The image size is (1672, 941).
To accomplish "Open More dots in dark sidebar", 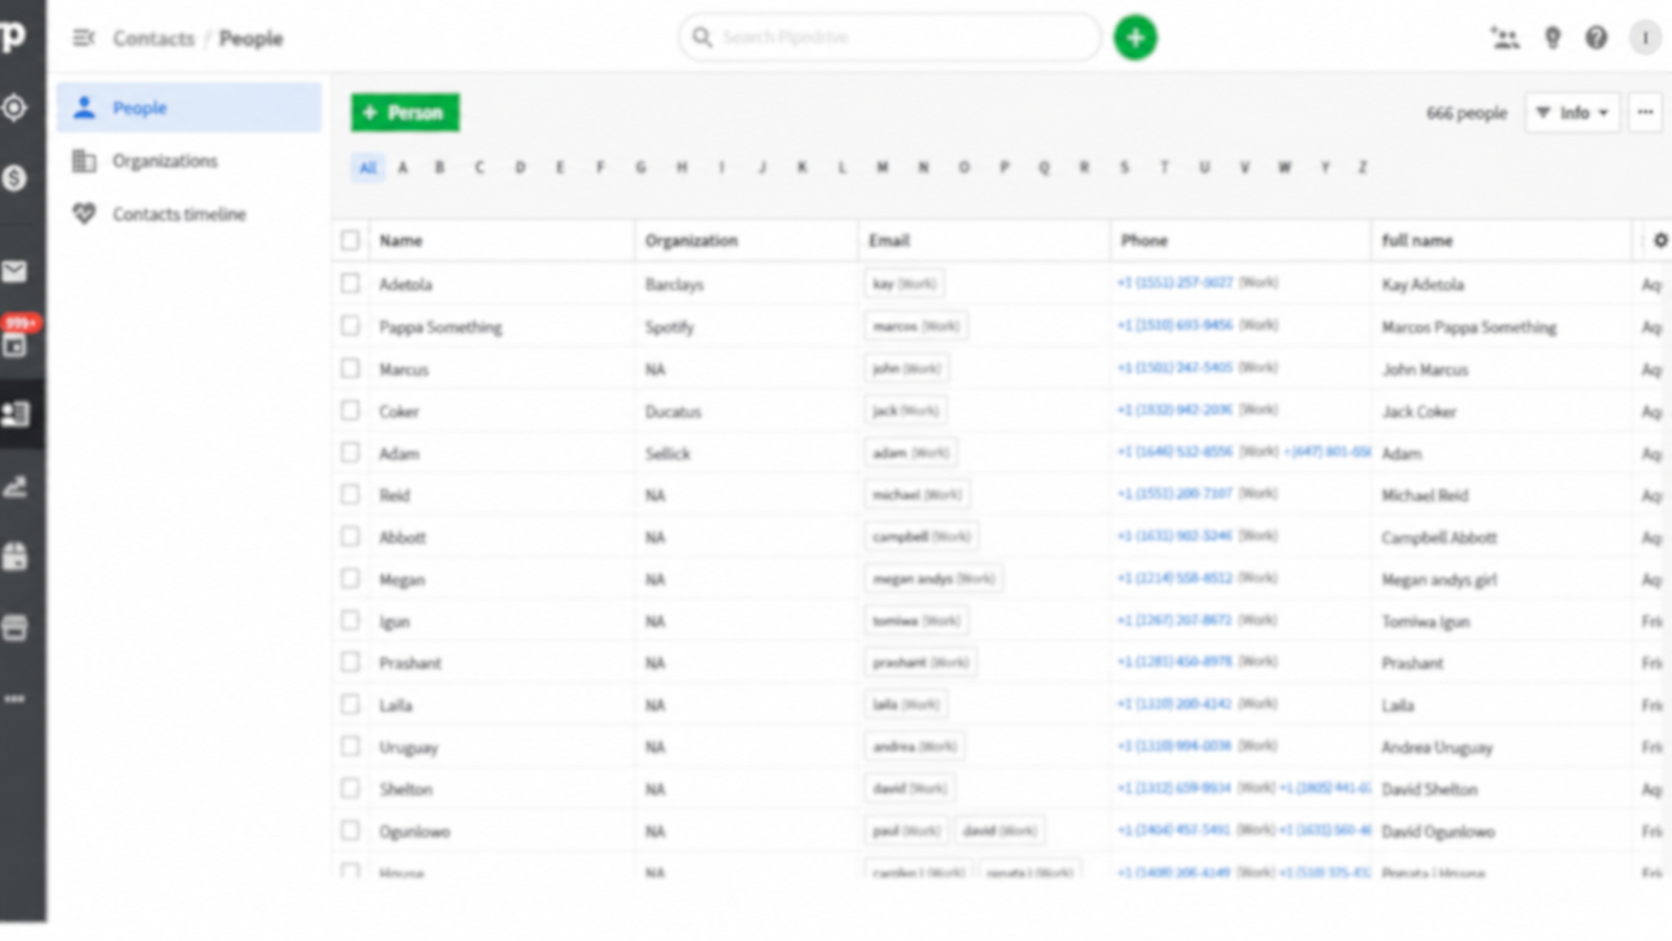I will pyautogui.click(x=15, y=699).
